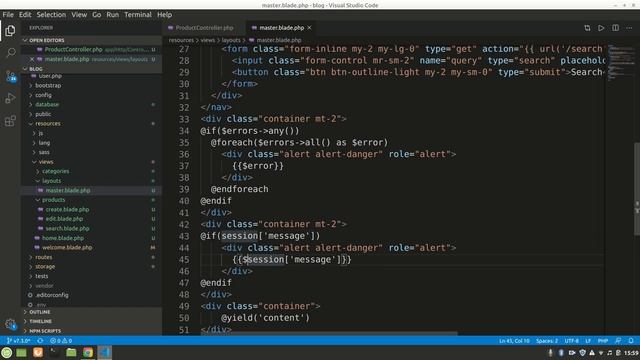Open the Terminal menu

[138, 15]
